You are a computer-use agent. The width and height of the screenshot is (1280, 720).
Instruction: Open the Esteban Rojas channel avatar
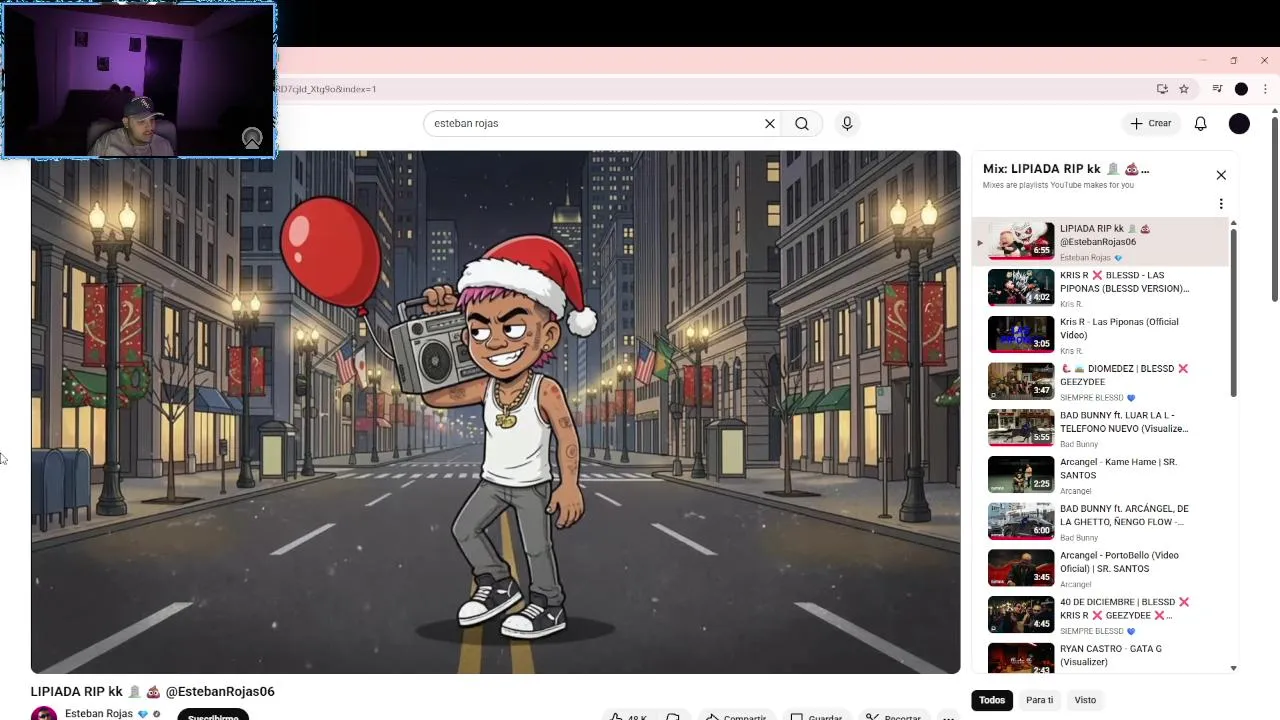point(43,714)
